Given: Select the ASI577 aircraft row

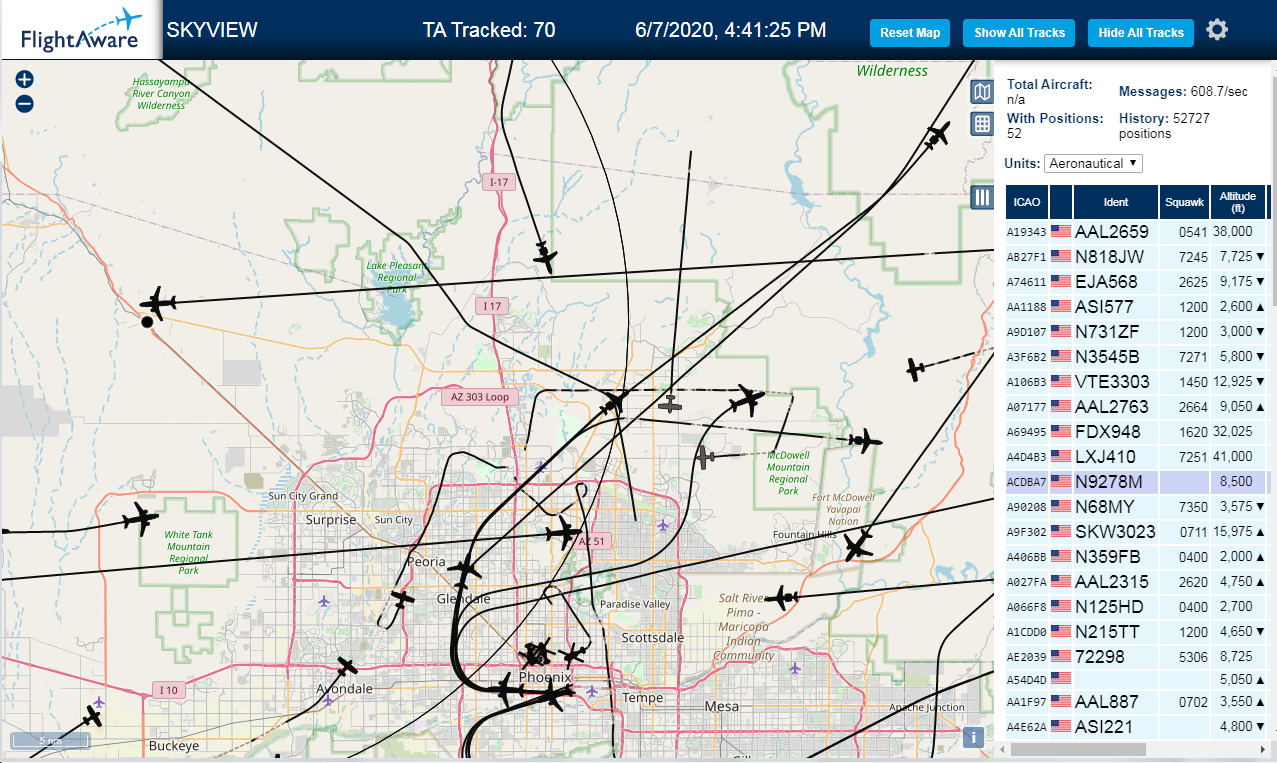Looking at the screenshot, I should pyautogui.click(x=1136, y=307).
